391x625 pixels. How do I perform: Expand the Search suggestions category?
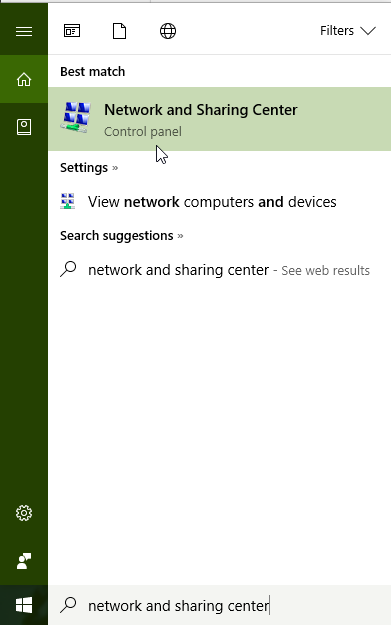(122, 236)
